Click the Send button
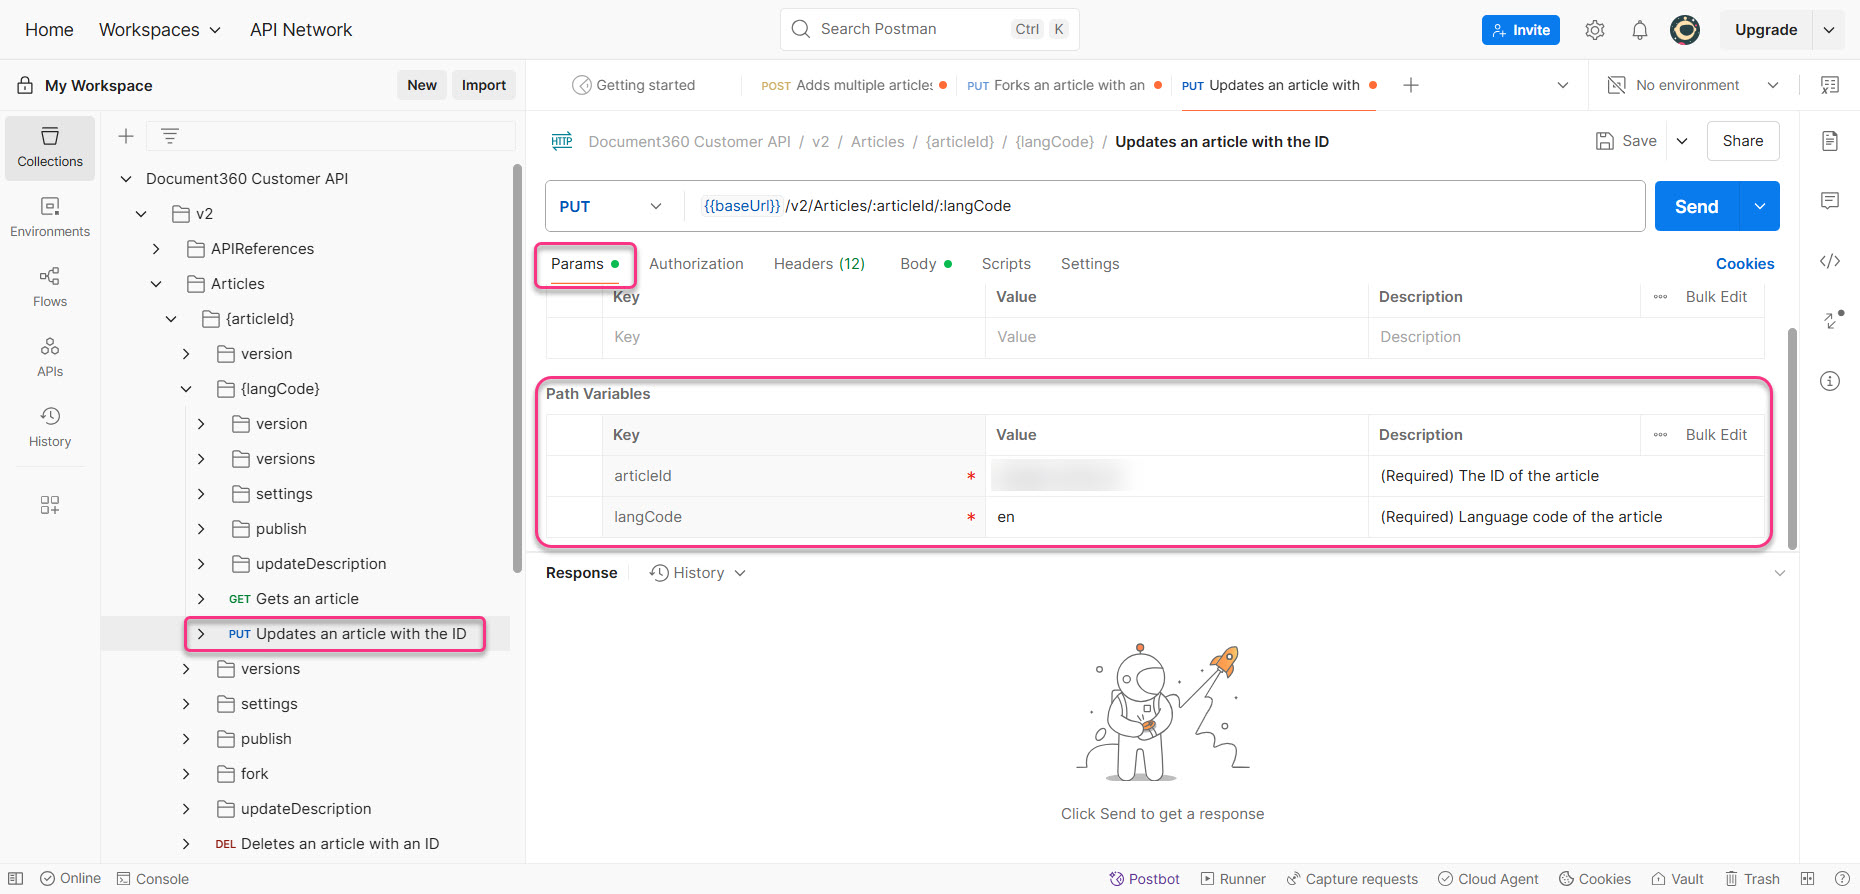Image resolution: width=1860 pixels, height=894 pixels. click(x=1697, y=206)
